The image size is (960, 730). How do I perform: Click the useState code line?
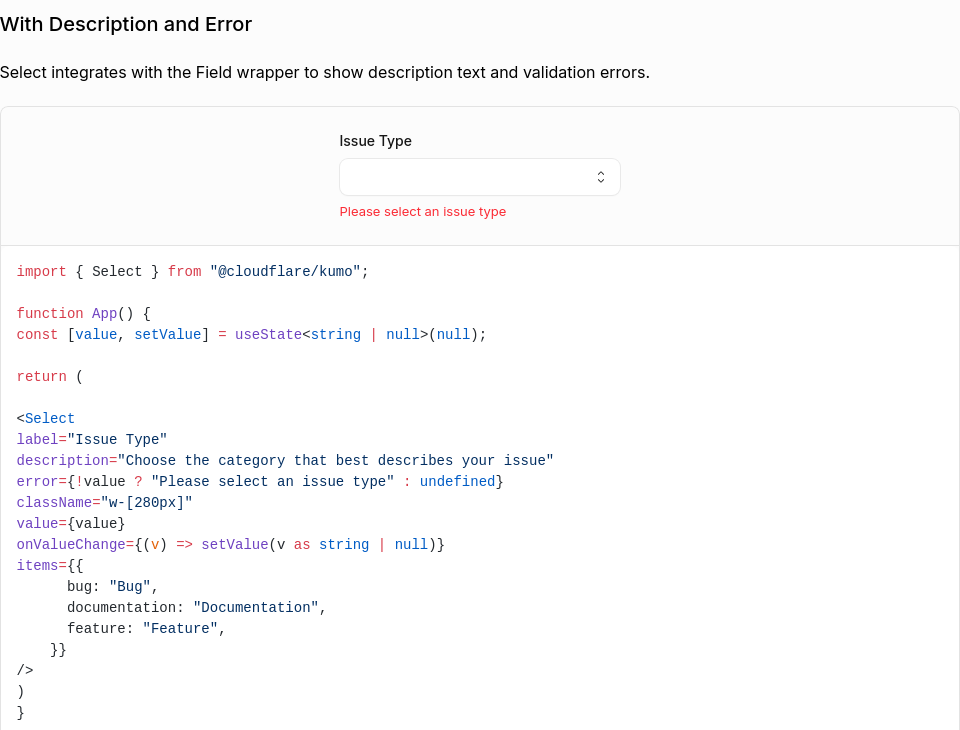pos(251,334)
